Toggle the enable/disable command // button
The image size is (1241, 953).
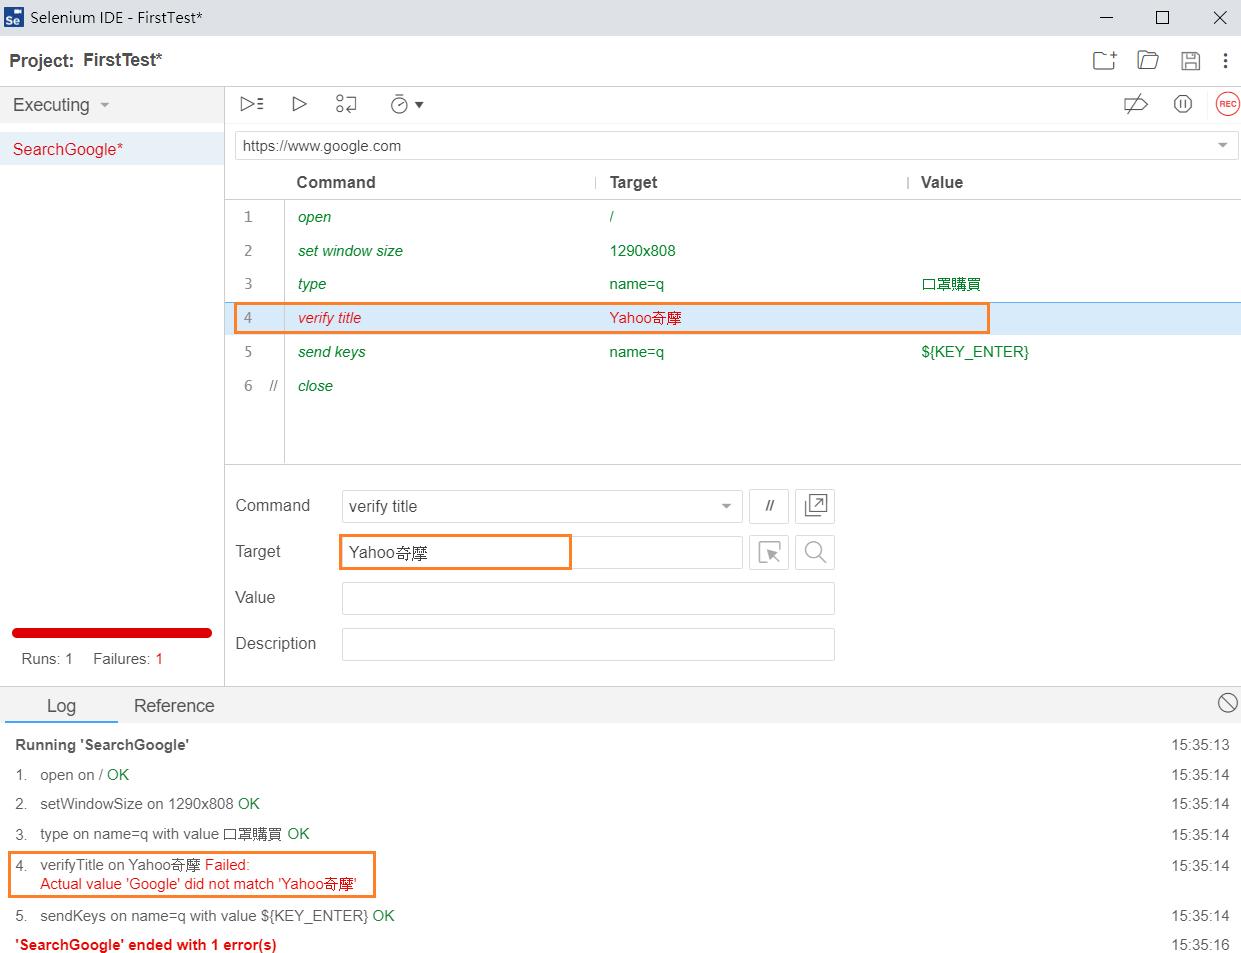pos(769,506)
